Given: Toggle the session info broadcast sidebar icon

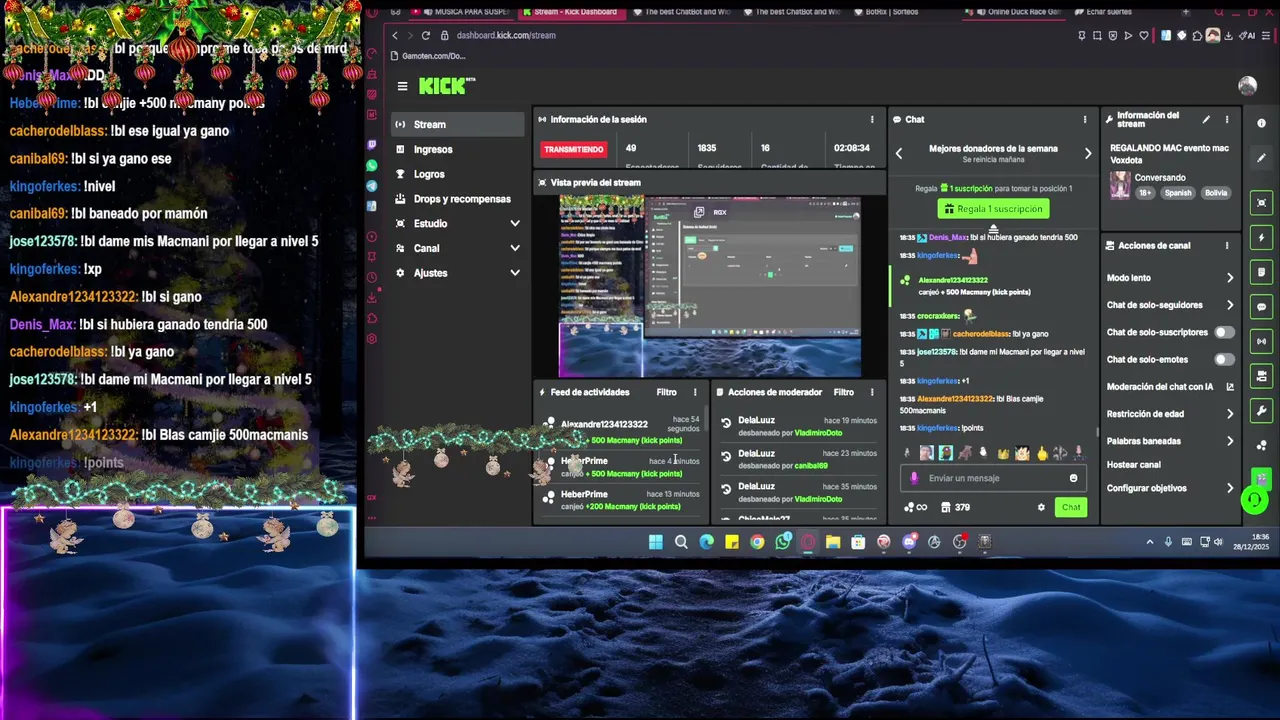Looking at the screenshot, I should [x=1261, y=341].
